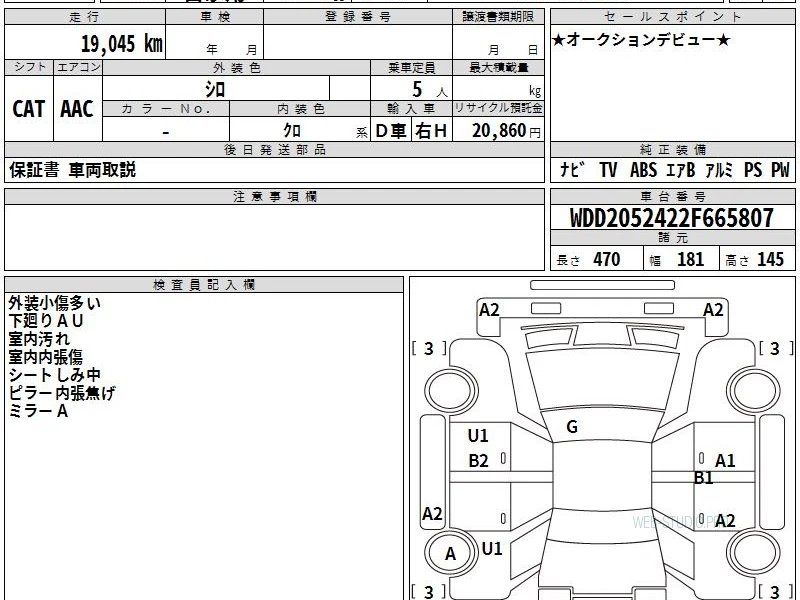This screenshot has height=600, width=800.
Task: Click the 後日発送部品 header
Action: pyautogui.click(x=274, y=149)
